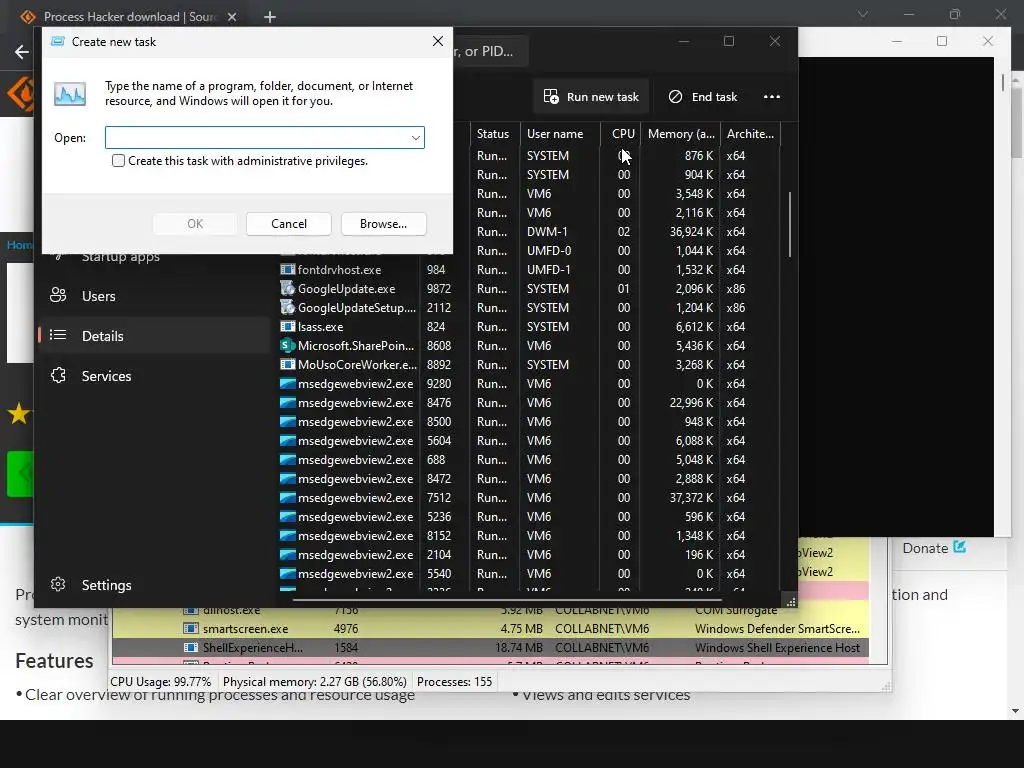Cancel the Create new task dialog
The image size is (1024, 768).
[x=289, y=224]
